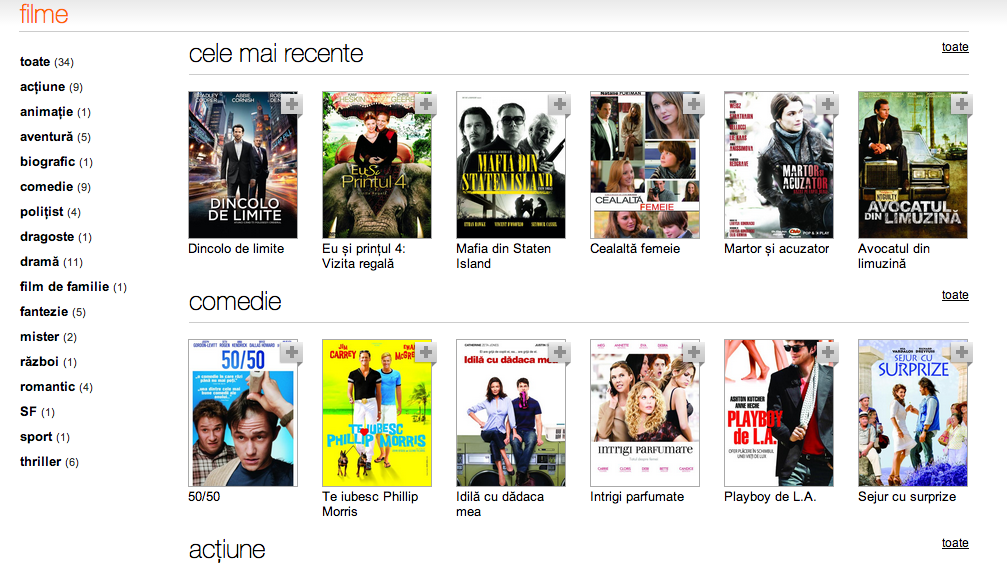Add Mafia din Staten Island with plus icon
The height and width of the screenshot is (565, 1007).
click(560, 104)
